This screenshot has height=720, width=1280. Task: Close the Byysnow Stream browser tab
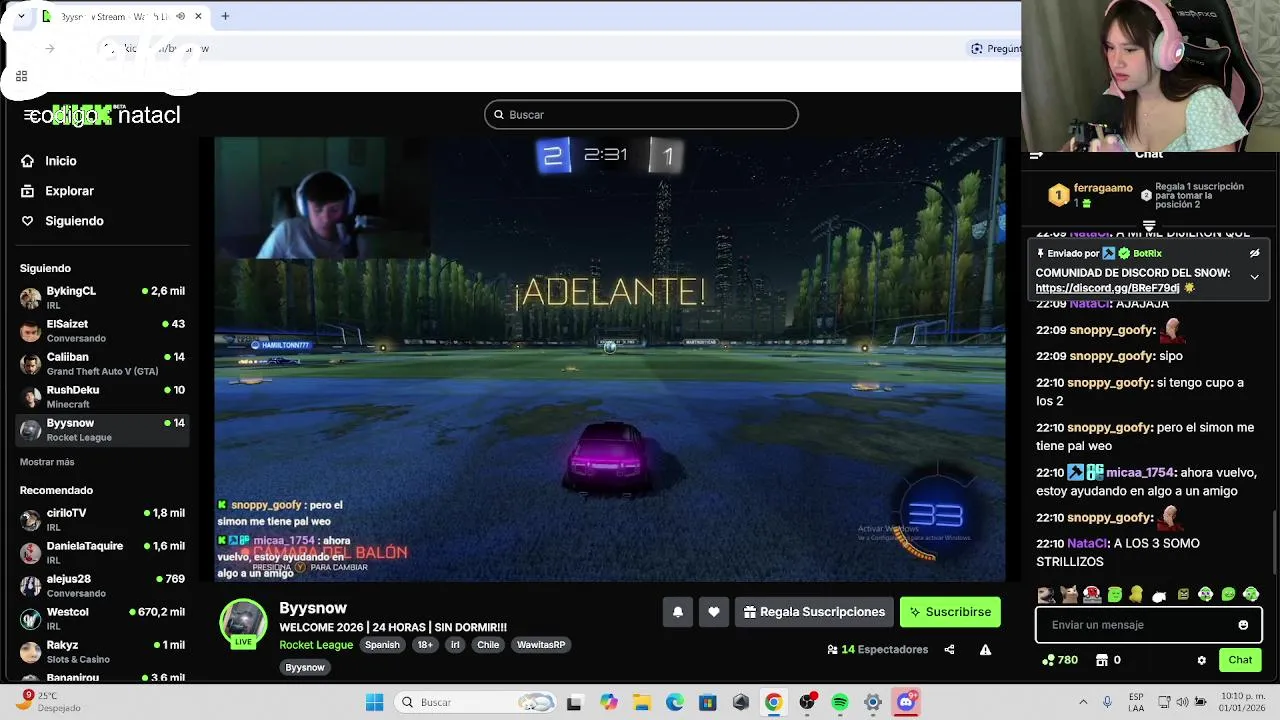coord(198,16)
